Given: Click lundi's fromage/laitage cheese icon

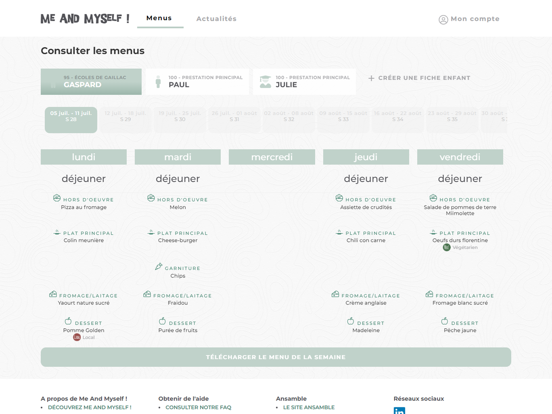Looking at the screenshot, I should tap(53, 294).
